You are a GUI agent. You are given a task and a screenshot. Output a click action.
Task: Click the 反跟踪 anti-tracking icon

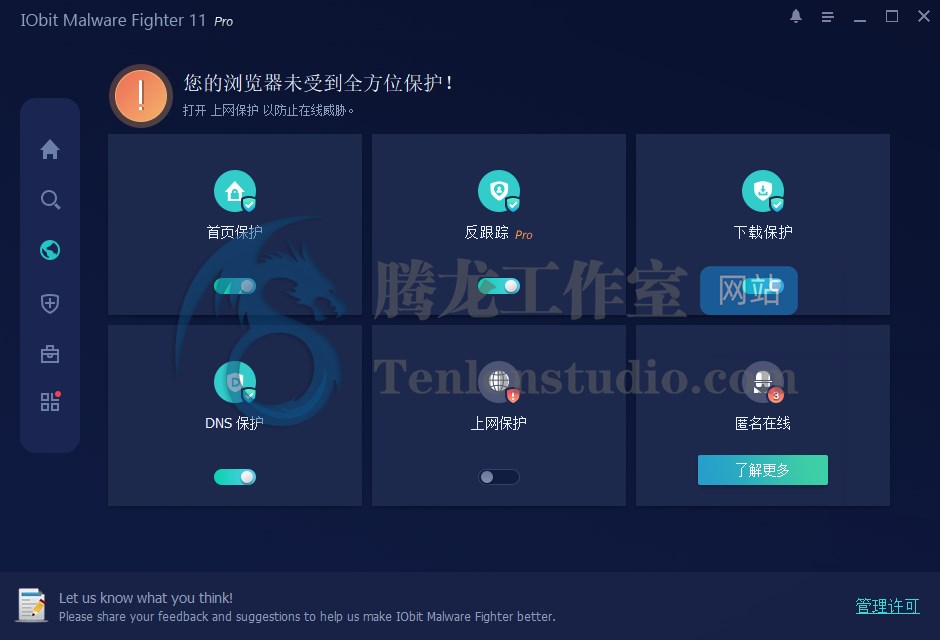(x=499, y=191)
